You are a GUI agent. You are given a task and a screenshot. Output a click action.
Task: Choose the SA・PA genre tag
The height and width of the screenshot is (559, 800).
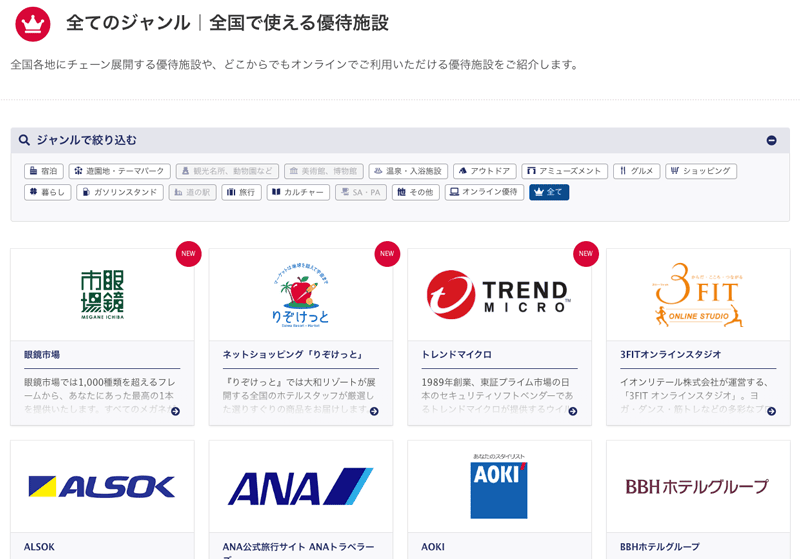(x=361, y=192)
